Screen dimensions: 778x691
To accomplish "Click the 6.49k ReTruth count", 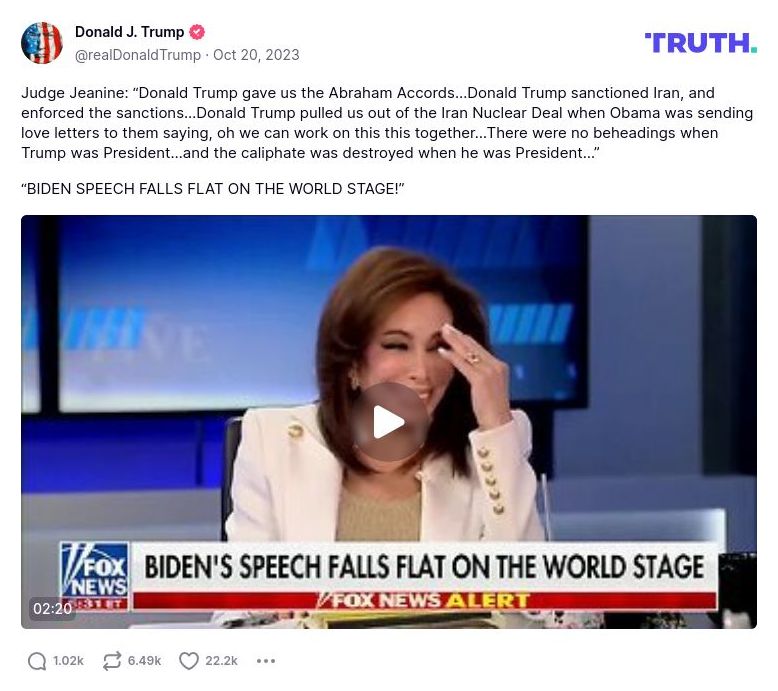I will coord(144,661).
